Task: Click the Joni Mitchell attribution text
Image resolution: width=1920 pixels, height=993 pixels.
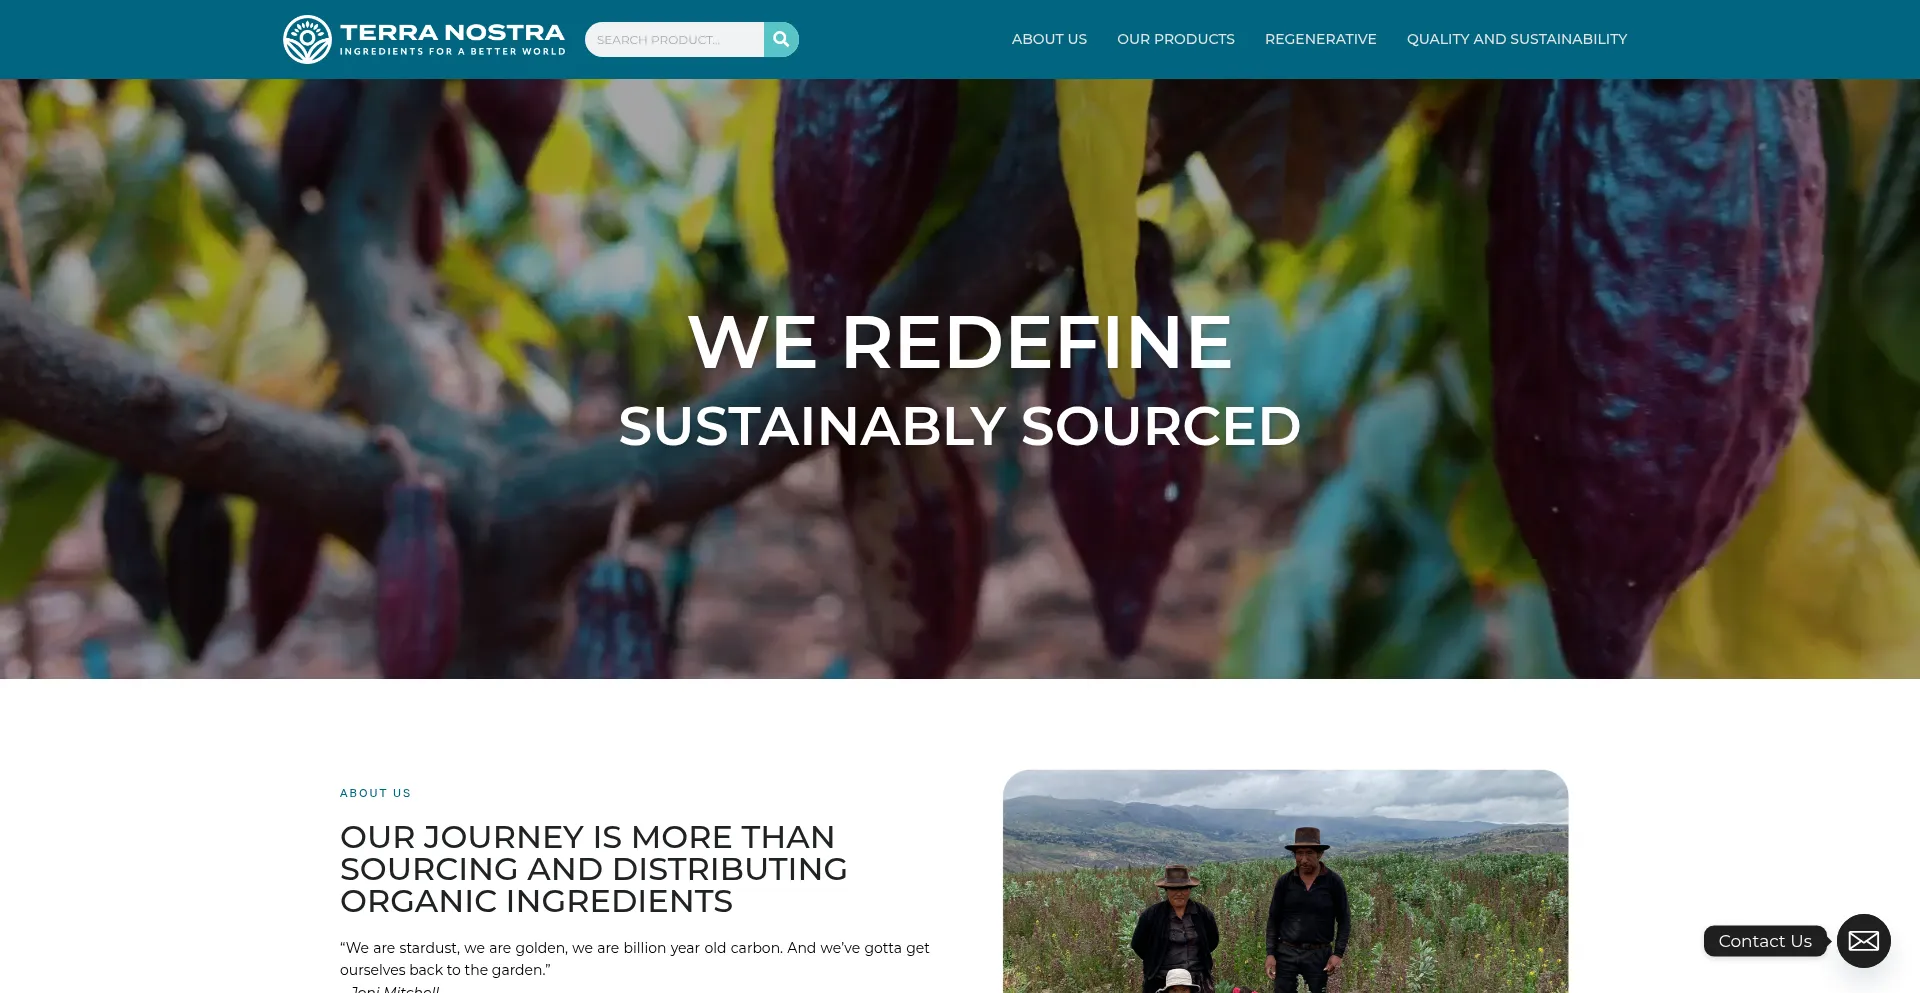Action: click(394, 989)
